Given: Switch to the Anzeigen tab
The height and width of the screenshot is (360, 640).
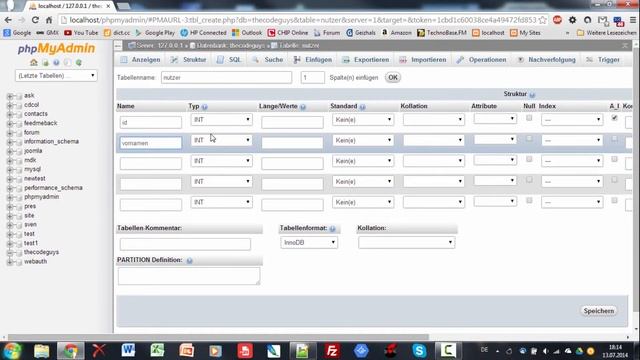Looking at the screenshot, I should (x=140, y=60).
